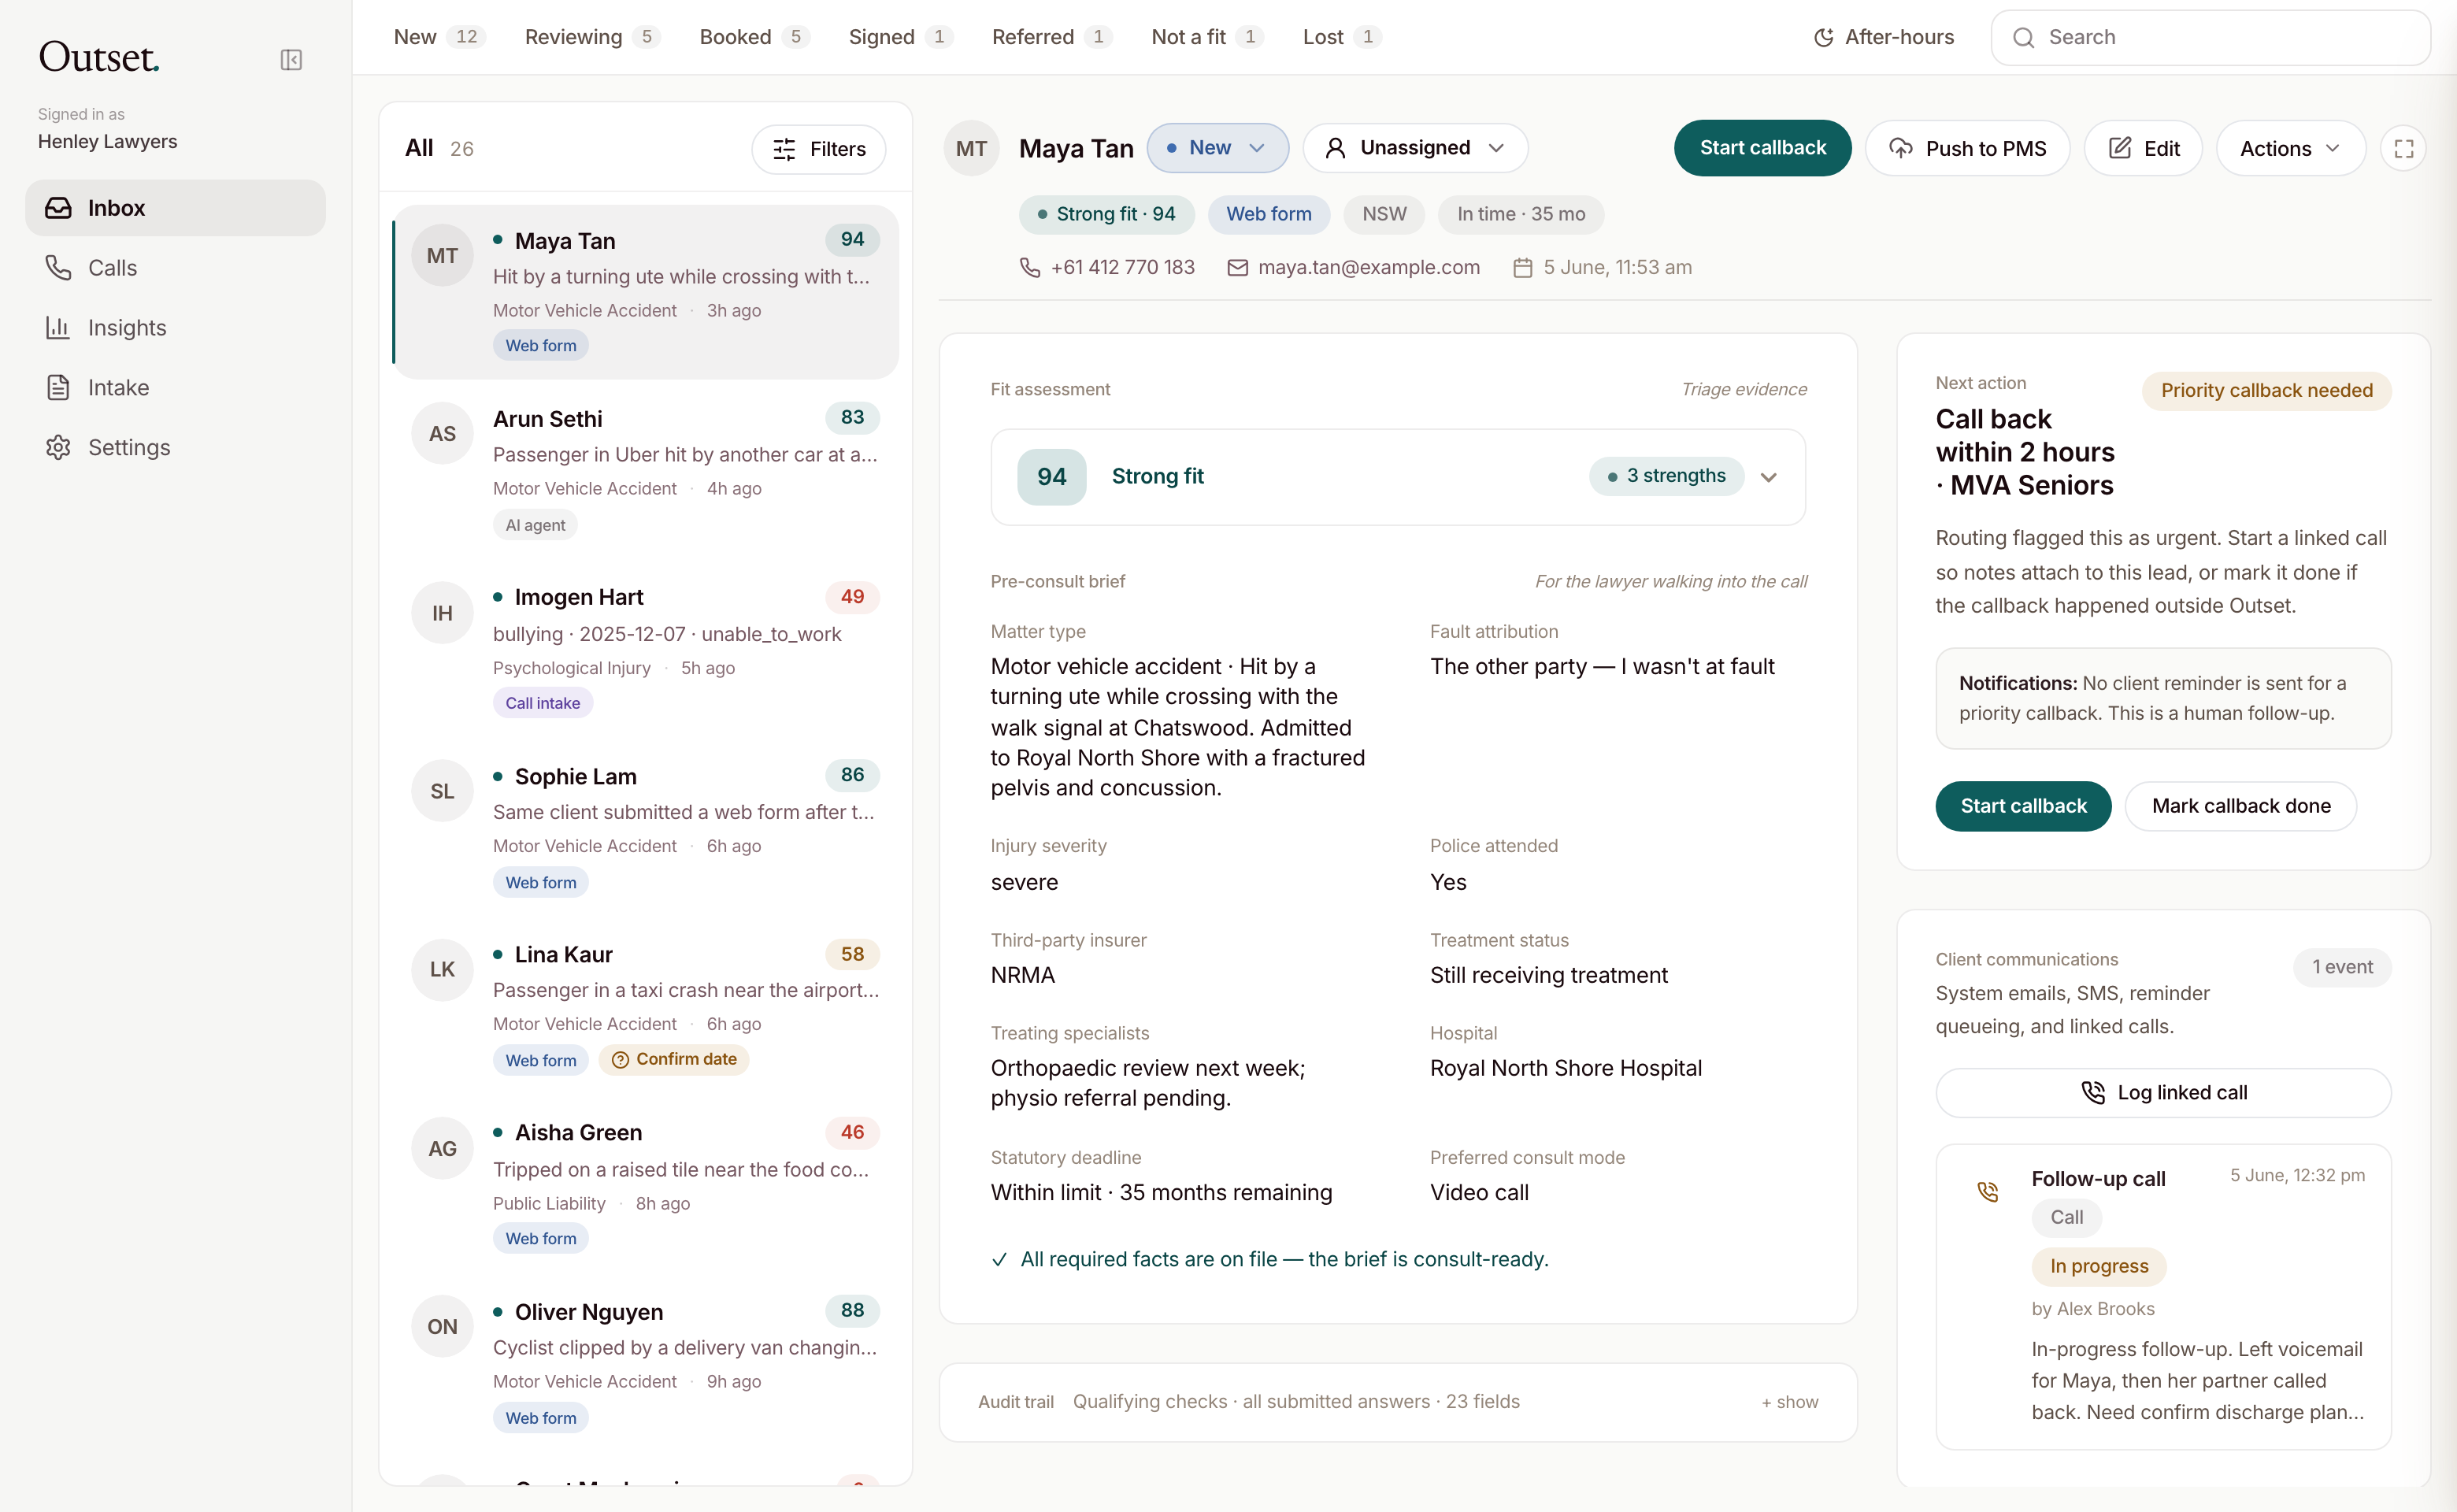Screen dimensions: 2457x1512
Task: Click the Call intake tag on Imogen Hart
Action: [543, 703]
